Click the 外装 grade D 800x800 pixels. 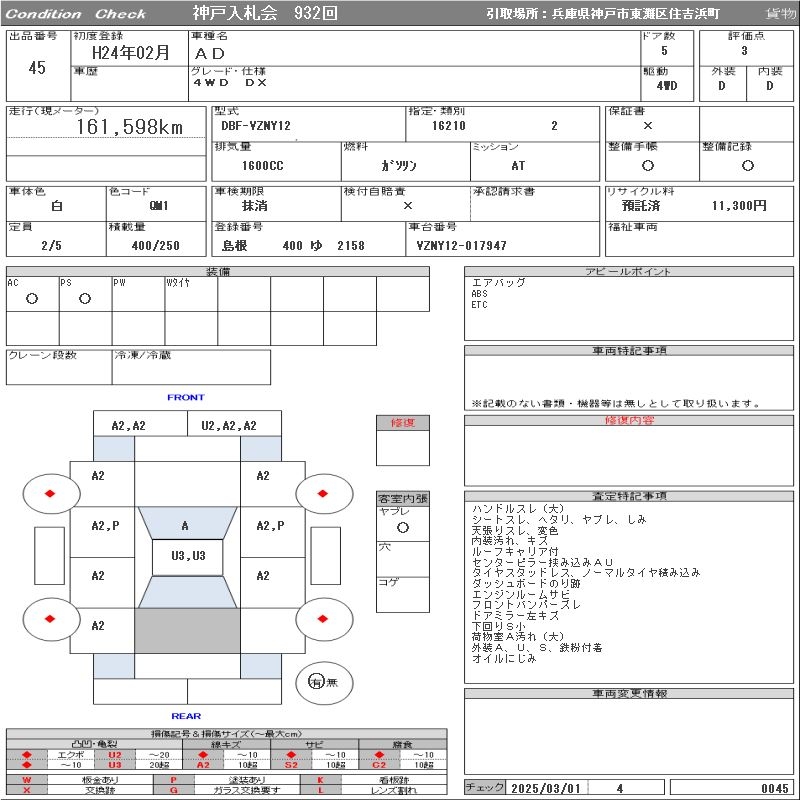tap(721, 86)
